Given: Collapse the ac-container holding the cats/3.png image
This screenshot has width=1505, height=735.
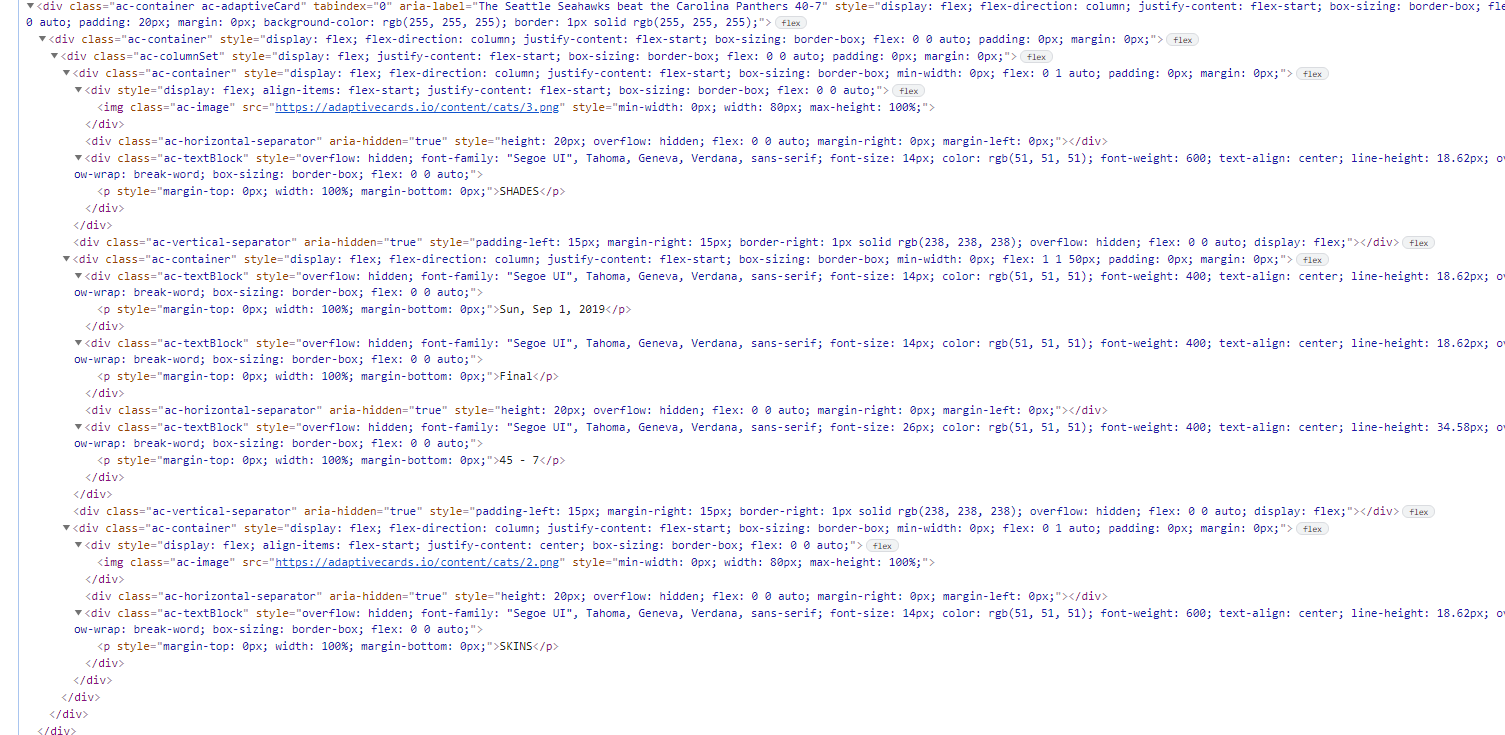Looking at the screenshot, I should point(66,74).
